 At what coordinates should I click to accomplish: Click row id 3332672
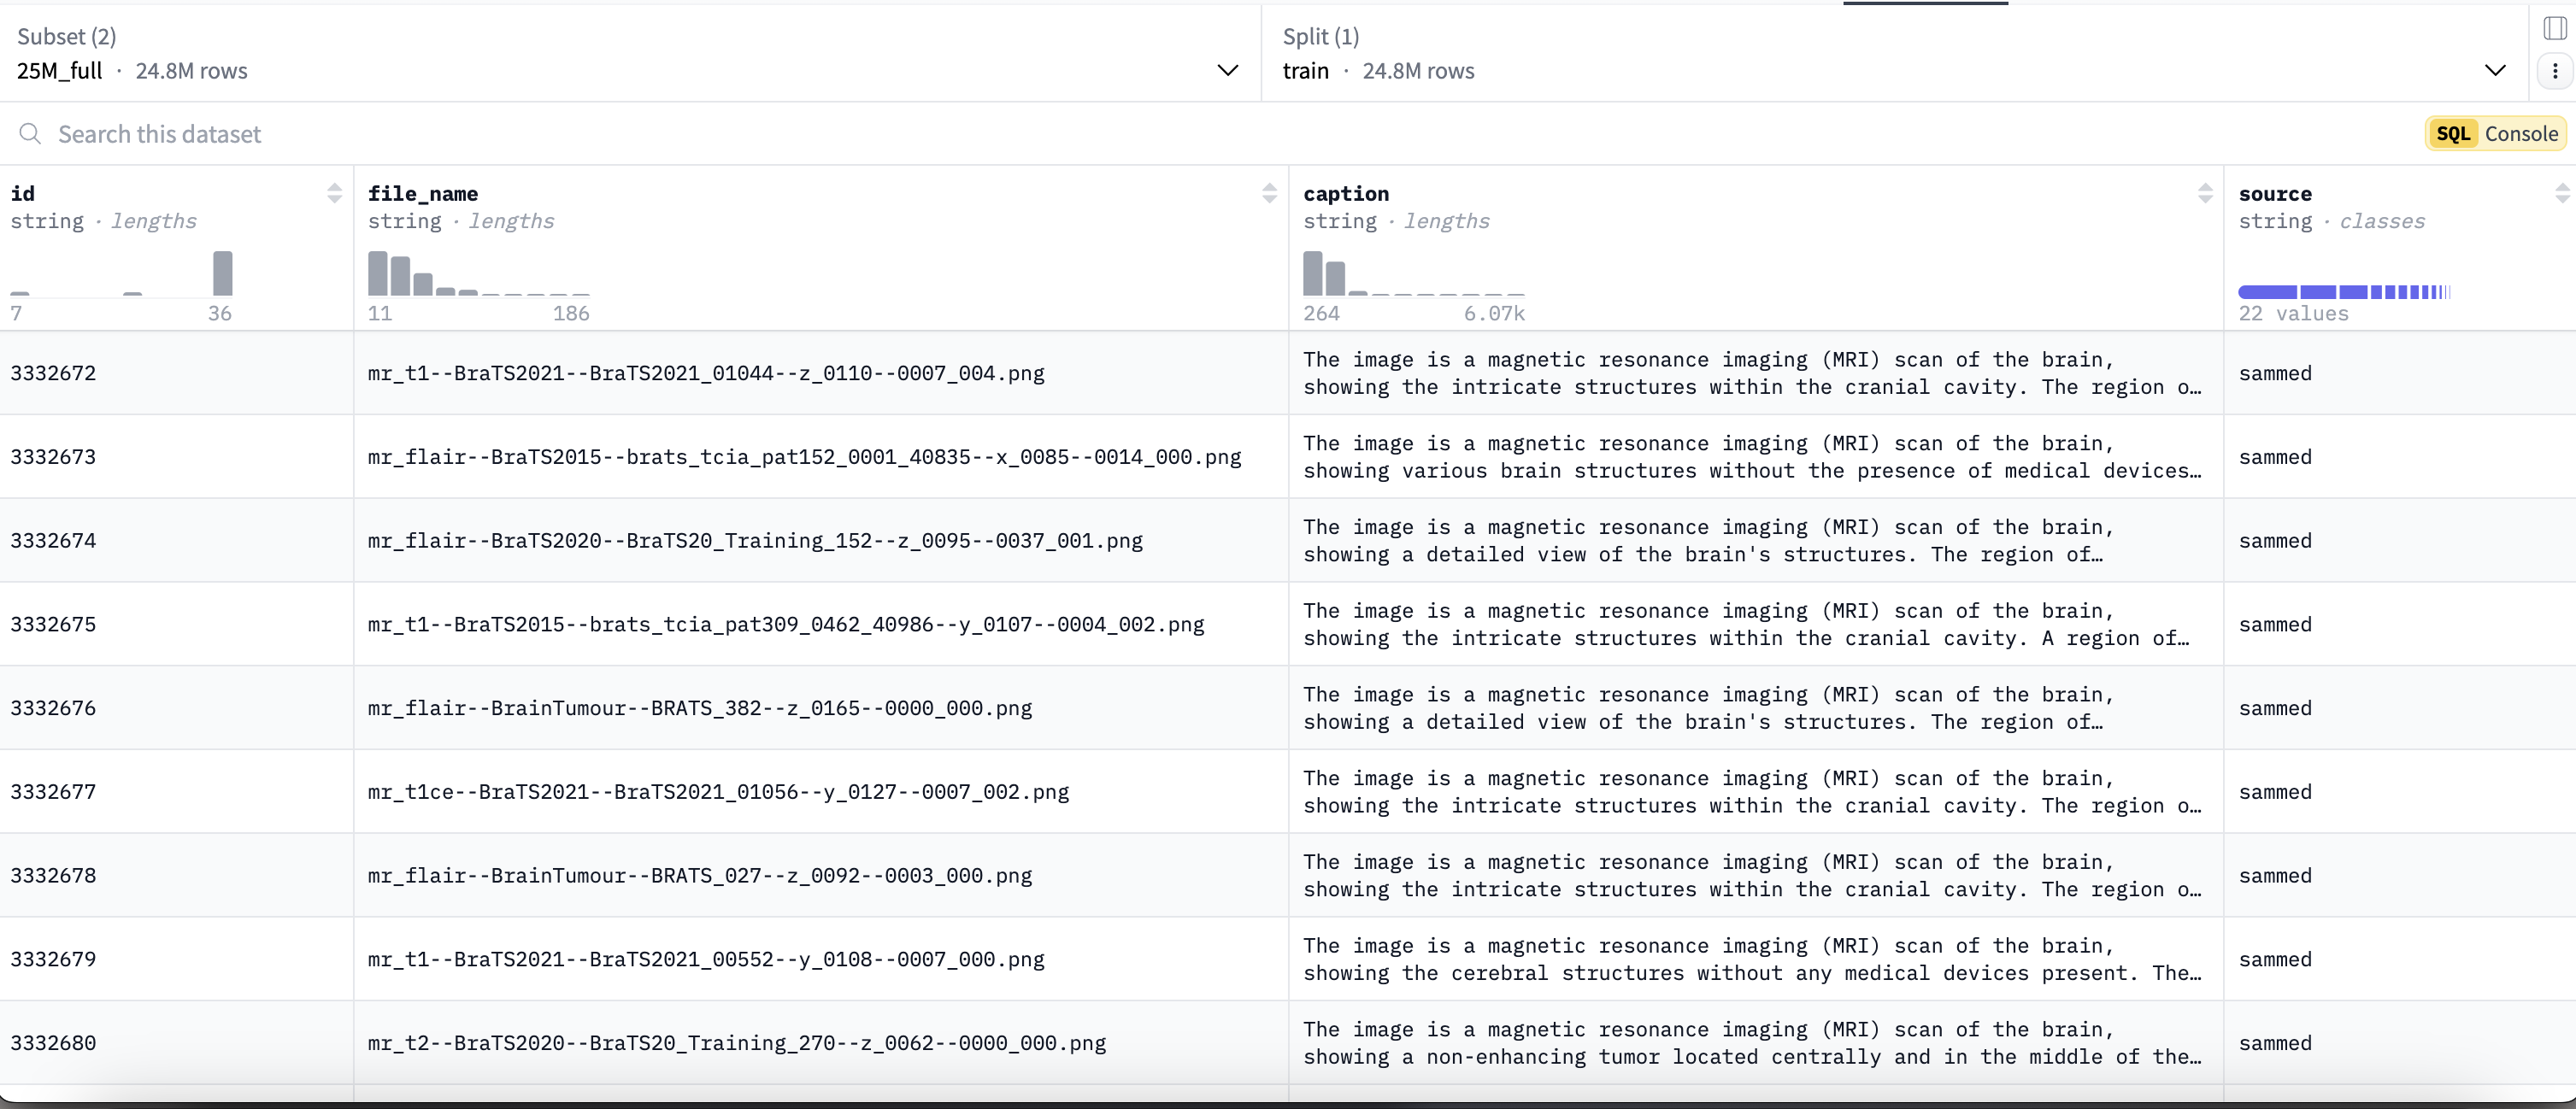(53, 373)
